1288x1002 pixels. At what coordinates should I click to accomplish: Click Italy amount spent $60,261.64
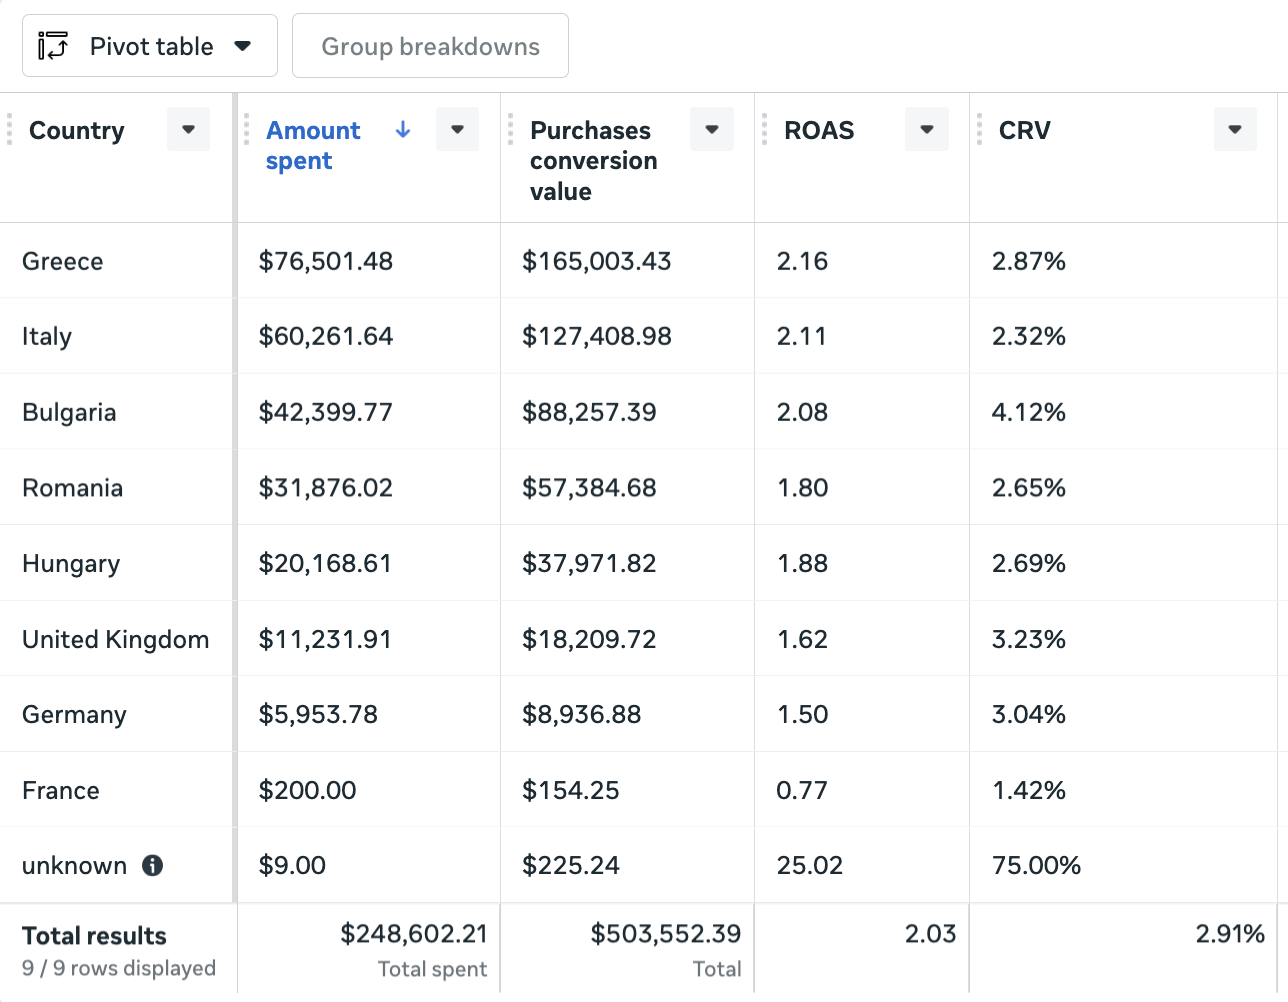point(326,336)
